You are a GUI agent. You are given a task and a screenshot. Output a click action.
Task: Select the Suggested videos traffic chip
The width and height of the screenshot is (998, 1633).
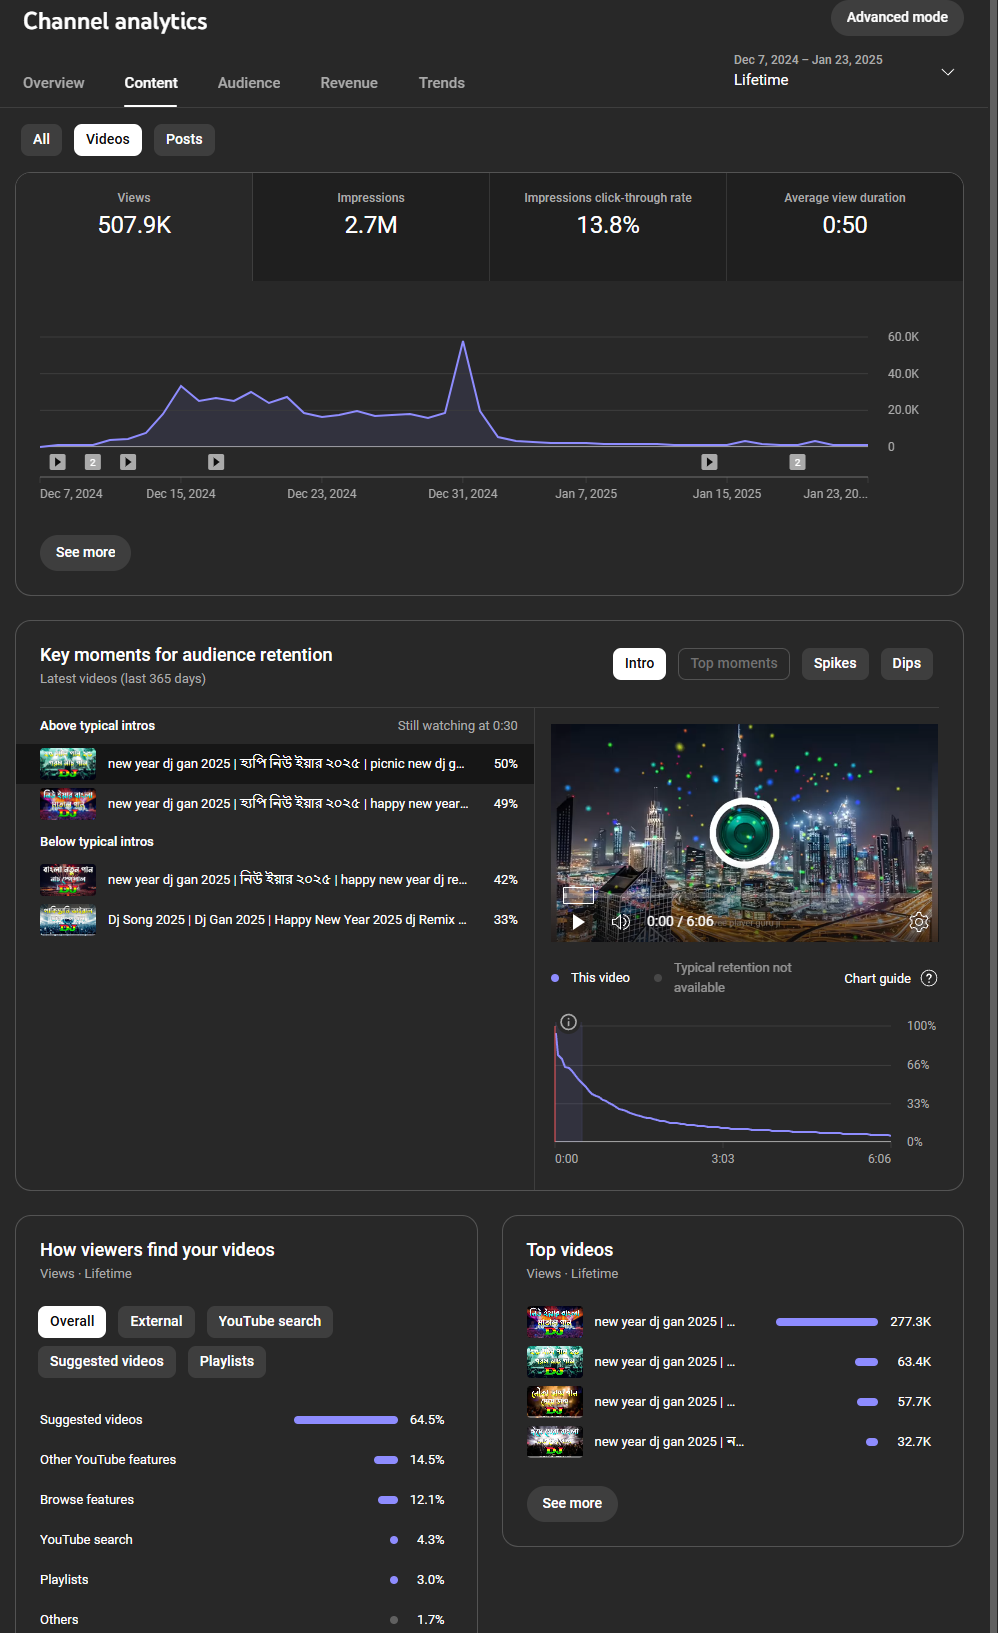[107, 1361]
